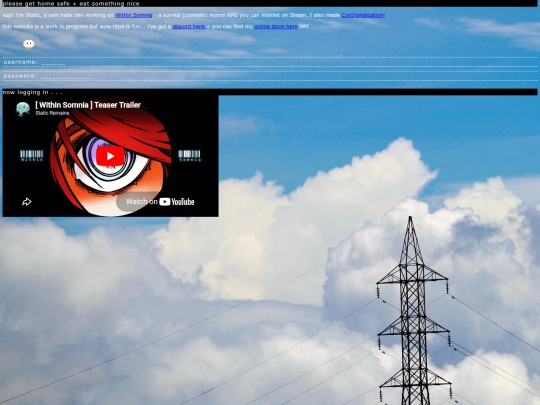
Task: Click 'please get home safe' banner text
Action: pyautogui.click(x=71, y=3)
